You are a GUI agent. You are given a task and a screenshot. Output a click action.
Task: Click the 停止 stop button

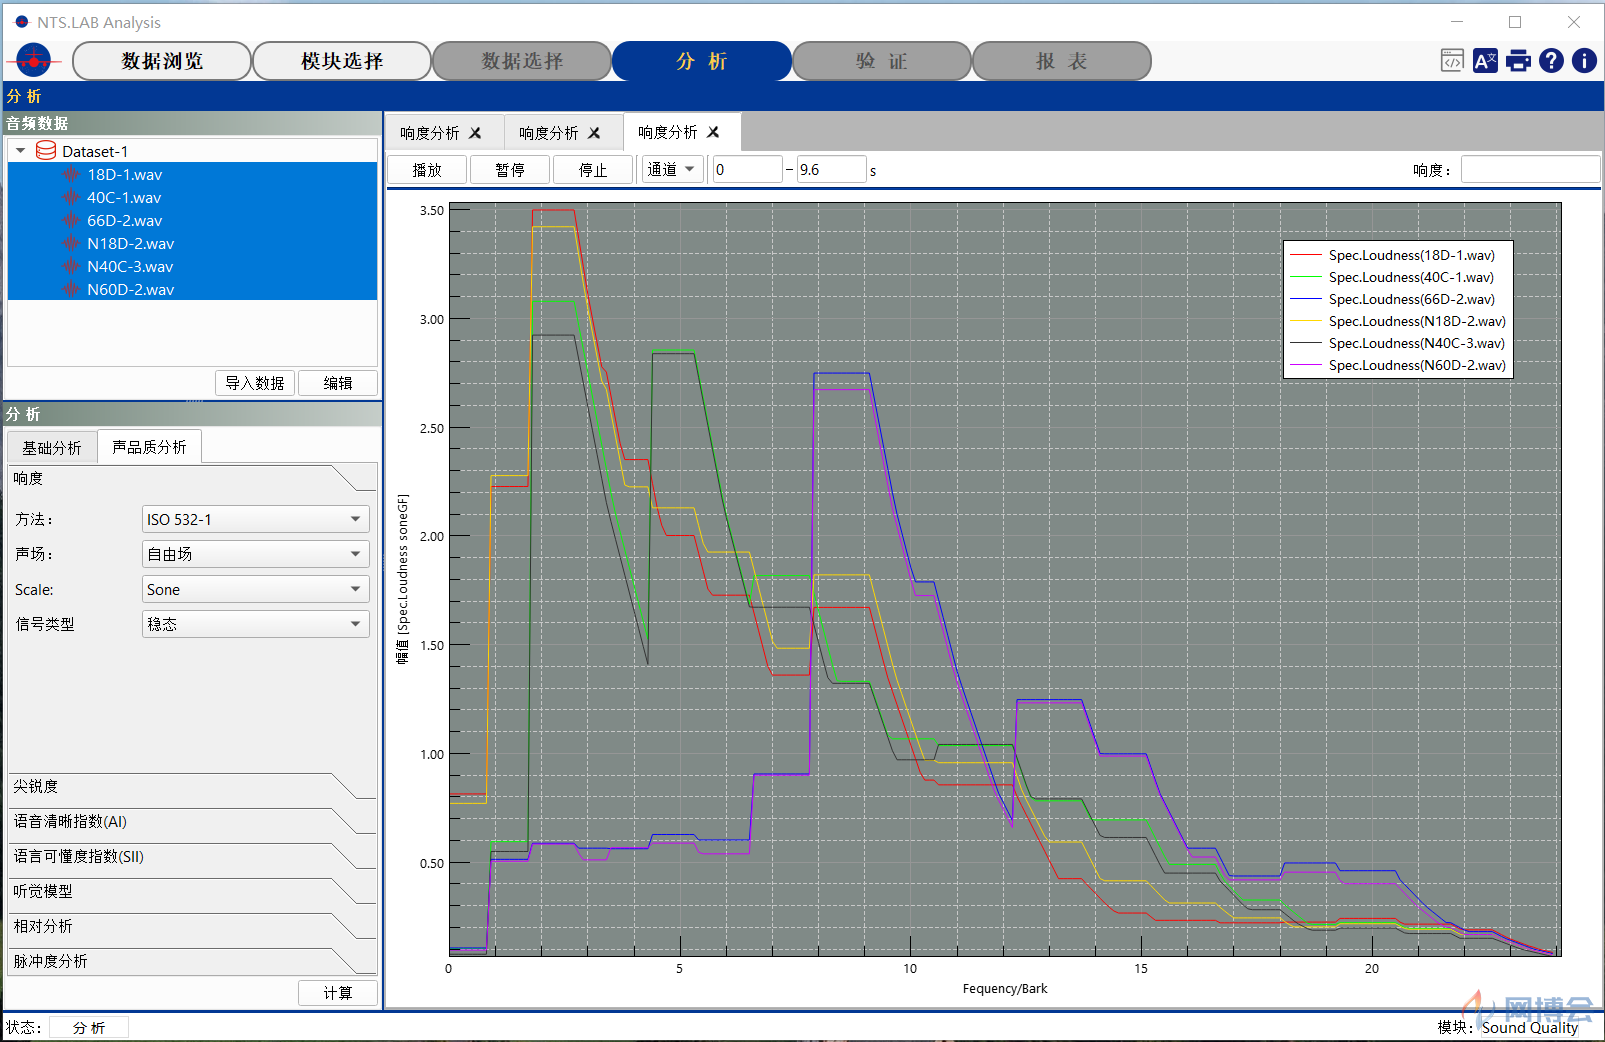[x=593, y=170]
